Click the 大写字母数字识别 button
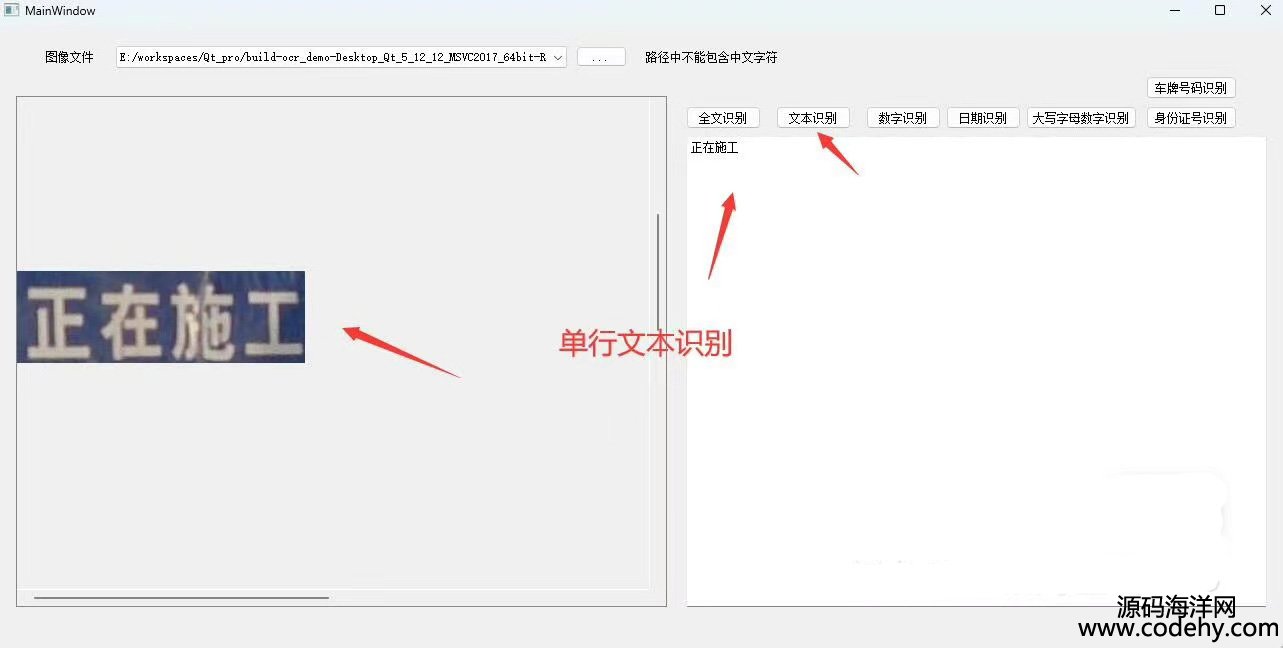Screen dimensions: 1283x648 pos(1081,118)
